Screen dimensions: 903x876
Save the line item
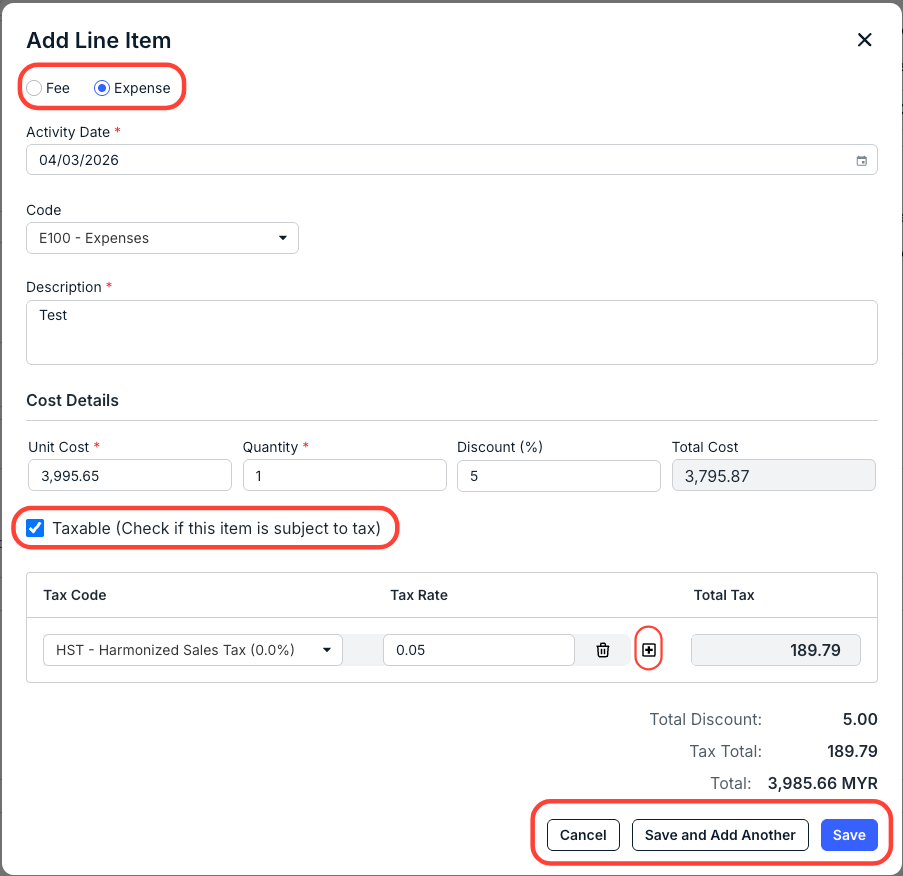pos(849,835)
